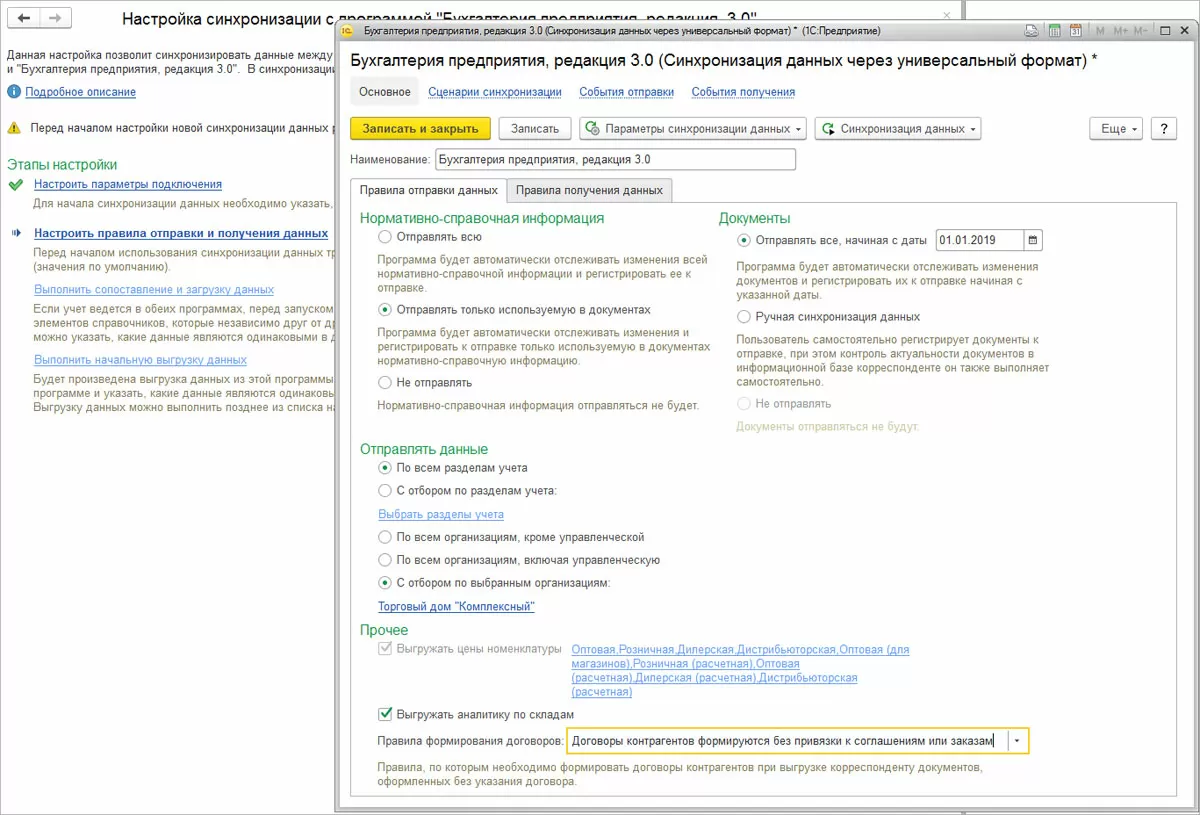Select Ручная синхронизация данных option

743,316
